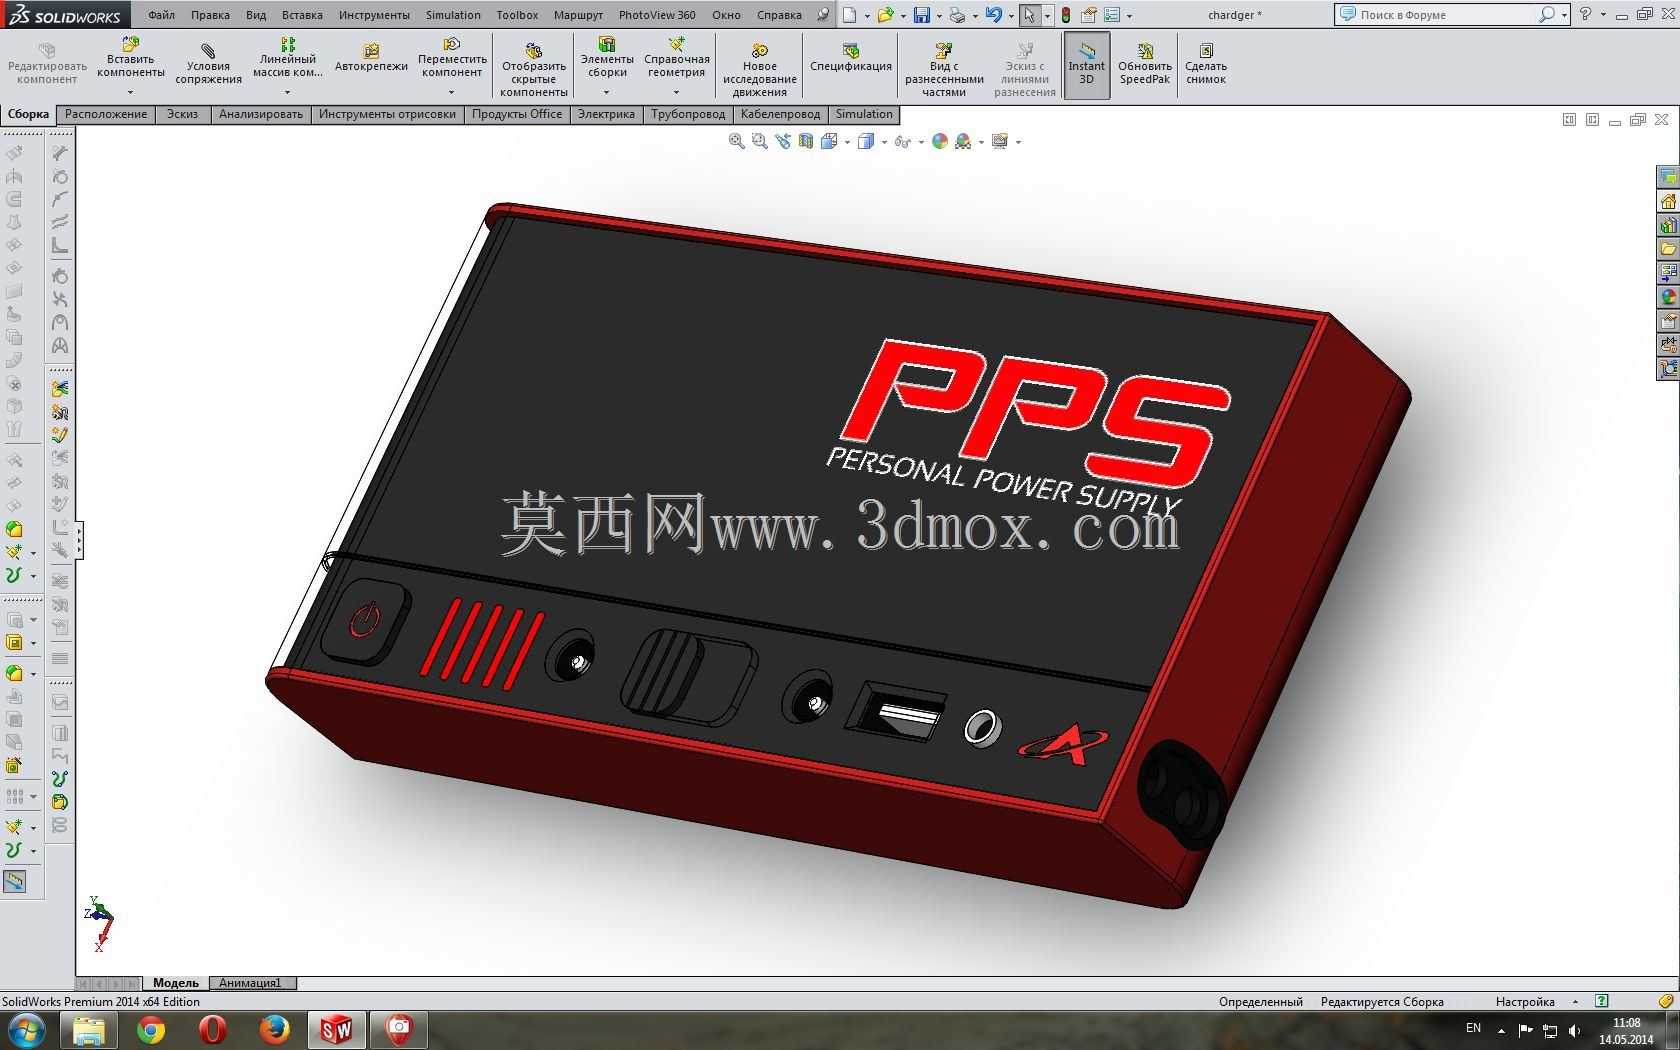Switch to the Анимация1 bottom tab

[251, 983]
